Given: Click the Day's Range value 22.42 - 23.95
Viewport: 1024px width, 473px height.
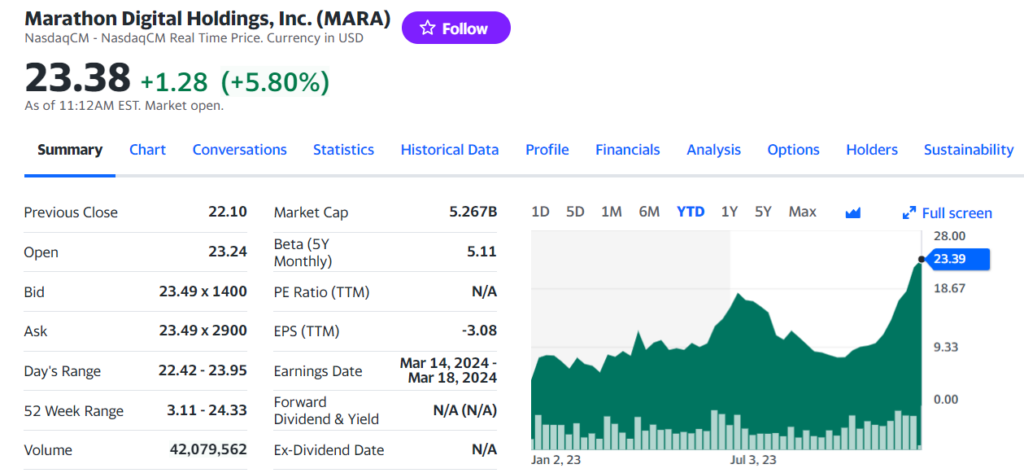Looking at the screenshot, I should point(202,371).
